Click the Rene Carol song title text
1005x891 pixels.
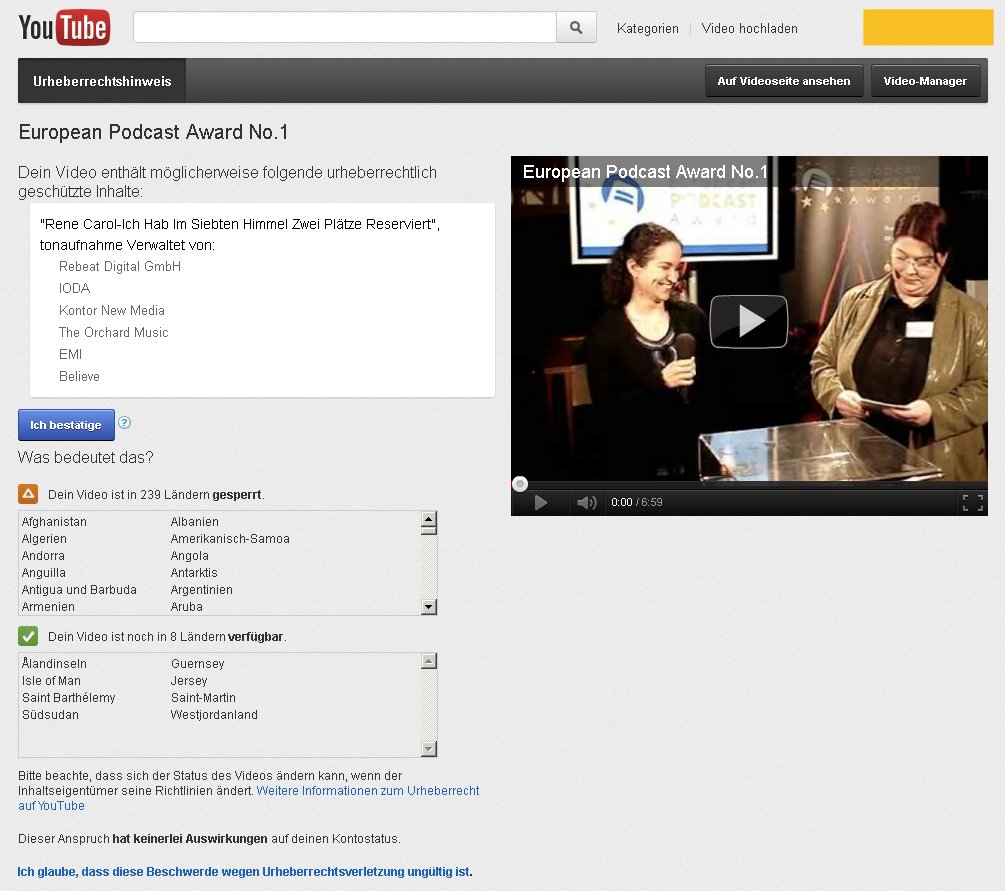click(240, 224)
